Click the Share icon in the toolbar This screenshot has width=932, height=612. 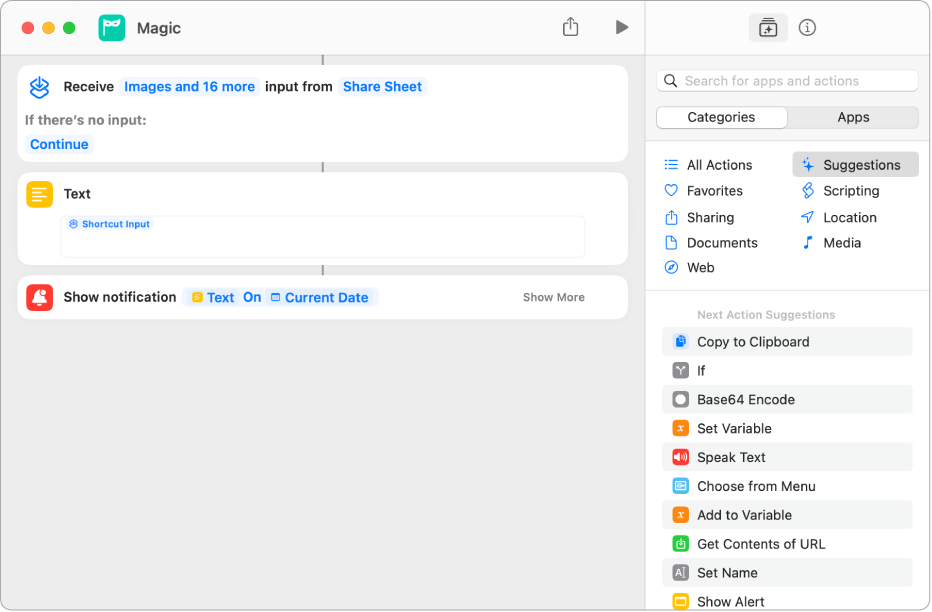point(570,27)
